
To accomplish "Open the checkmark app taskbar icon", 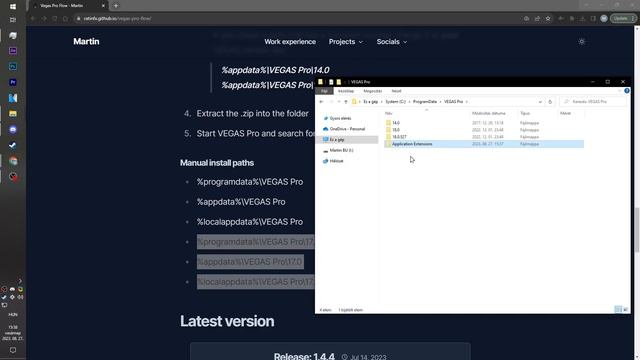I will click(x=13, y=145).
